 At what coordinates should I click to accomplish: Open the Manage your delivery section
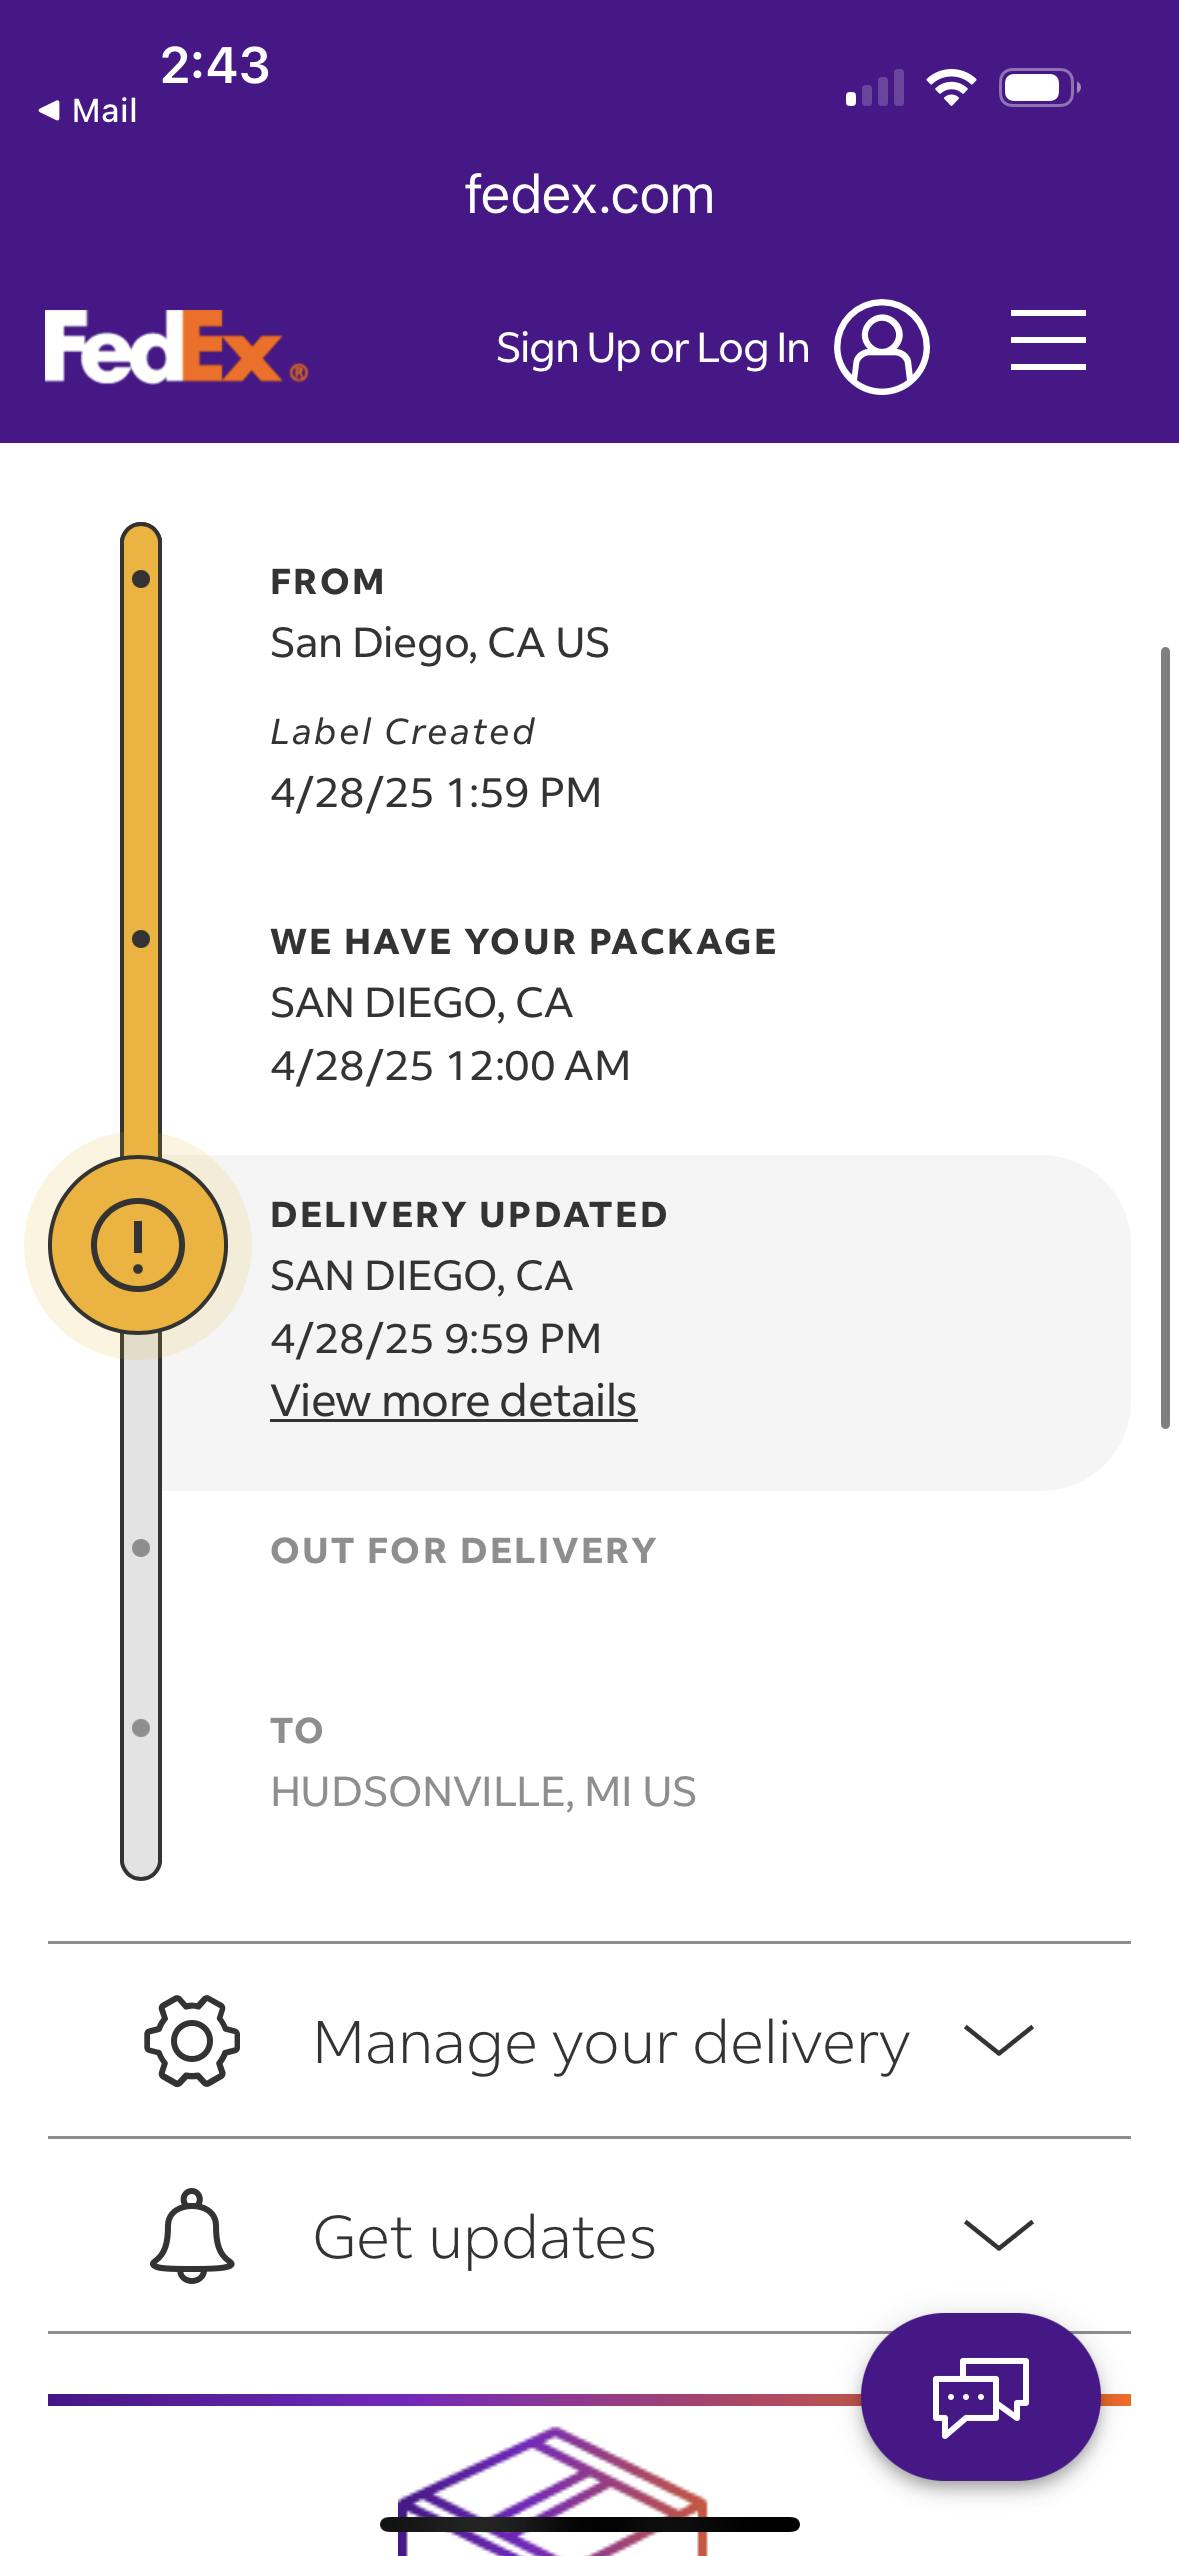610,2041
